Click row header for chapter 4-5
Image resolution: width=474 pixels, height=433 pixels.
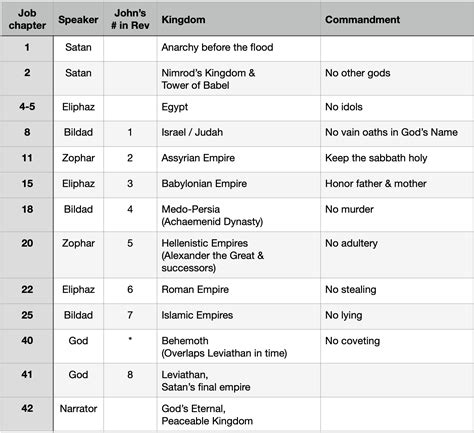tap(27, 108)
